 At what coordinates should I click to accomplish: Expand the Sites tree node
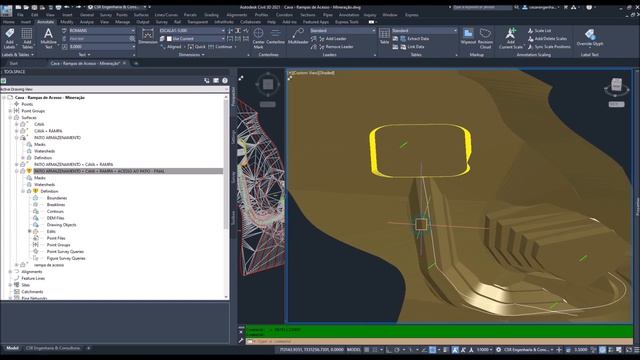pos(10,285)
